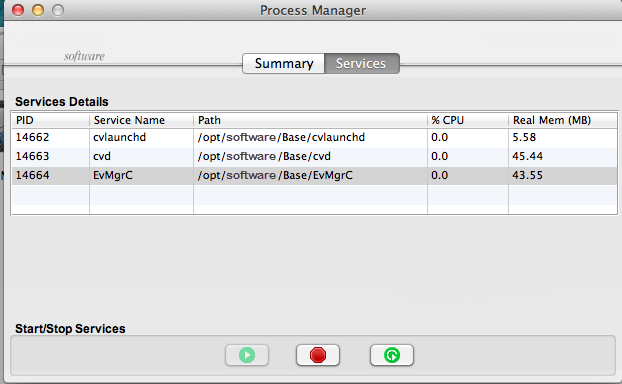Select the EvMgrC service name cell

click(x=142, y=175)
